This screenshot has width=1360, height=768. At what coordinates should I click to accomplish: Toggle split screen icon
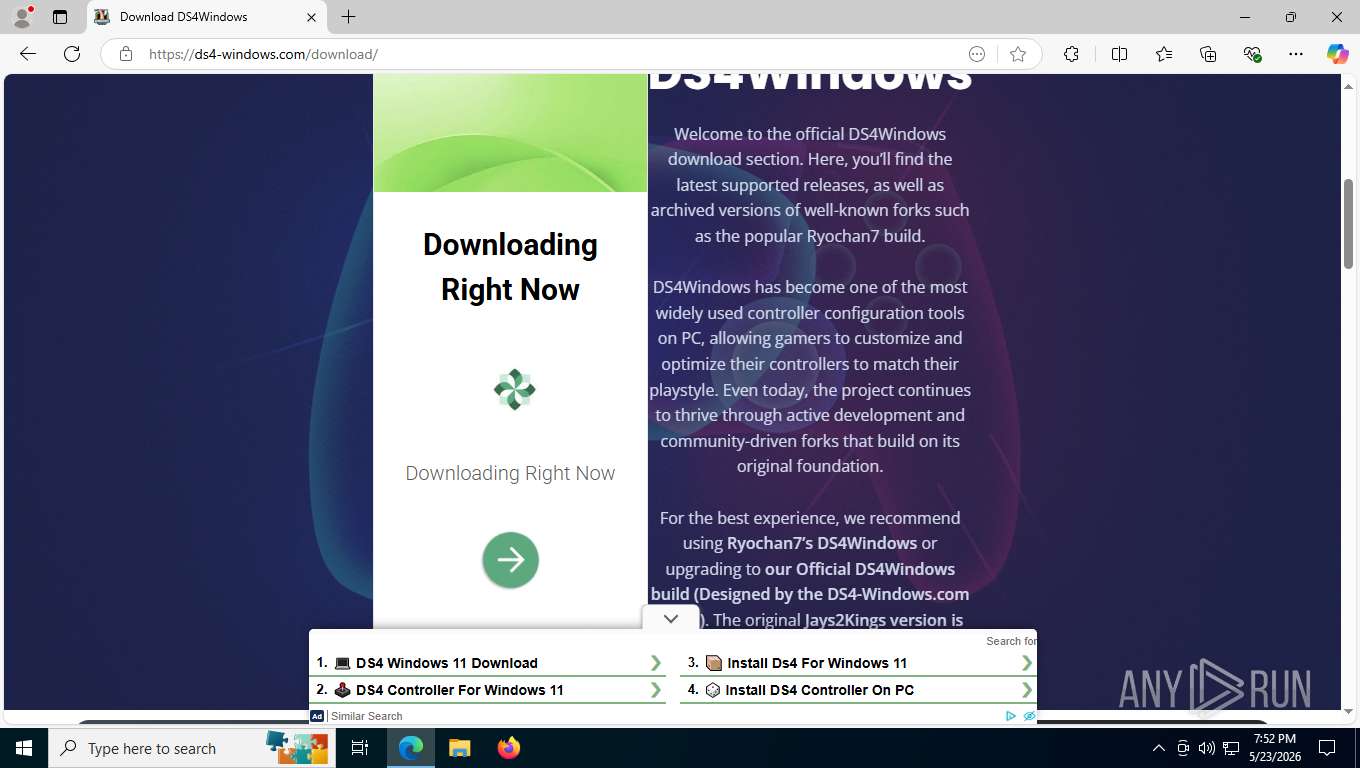point(1119,54)
